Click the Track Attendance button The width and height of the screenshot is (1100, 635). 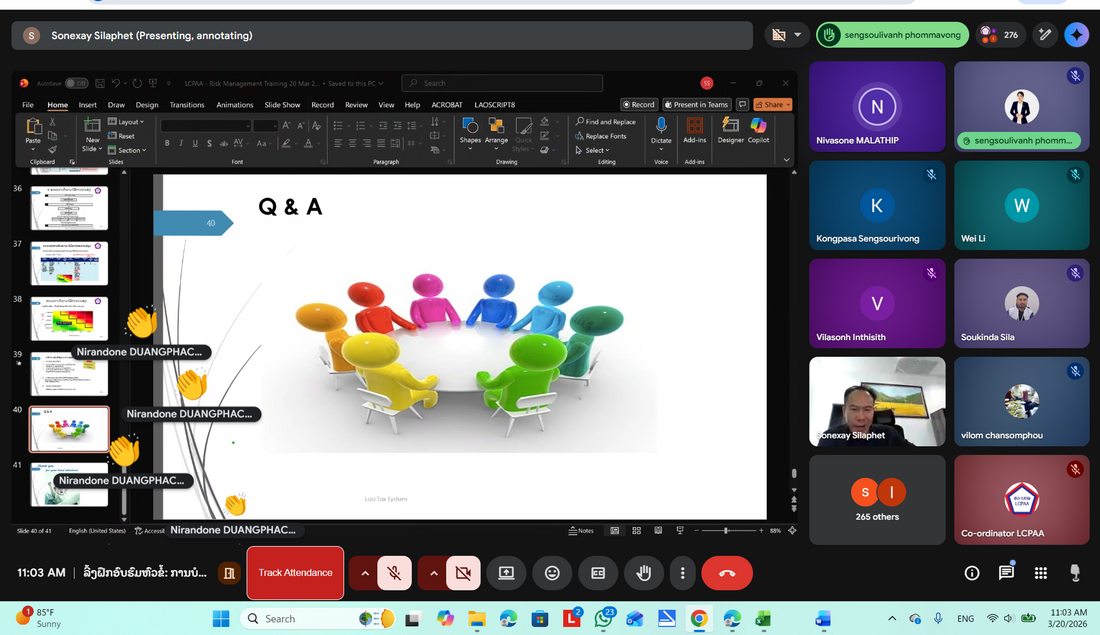click(x=295, y=573)
